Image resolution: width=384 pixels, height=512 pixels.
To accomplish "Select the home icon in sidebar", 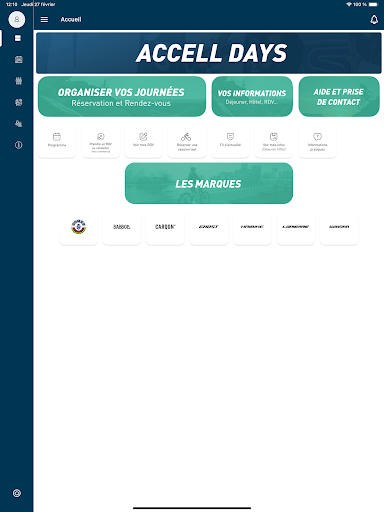I will pos(18,38).
